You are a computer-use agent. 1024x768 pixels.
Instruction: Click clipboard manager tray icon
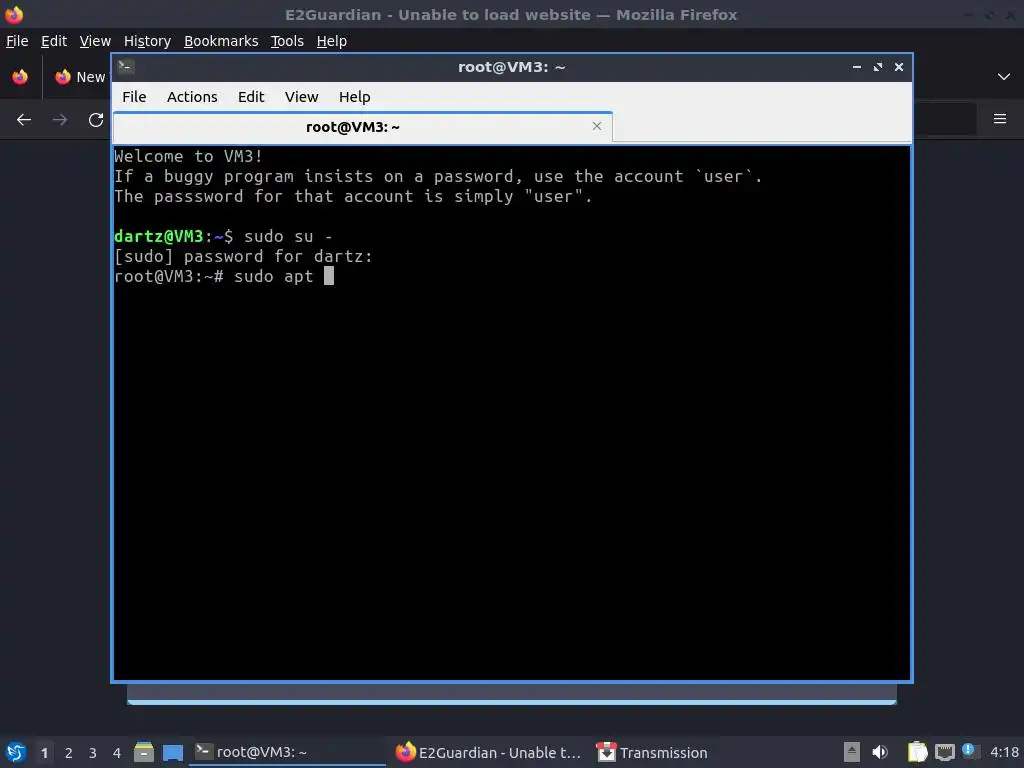coord(918,752)
